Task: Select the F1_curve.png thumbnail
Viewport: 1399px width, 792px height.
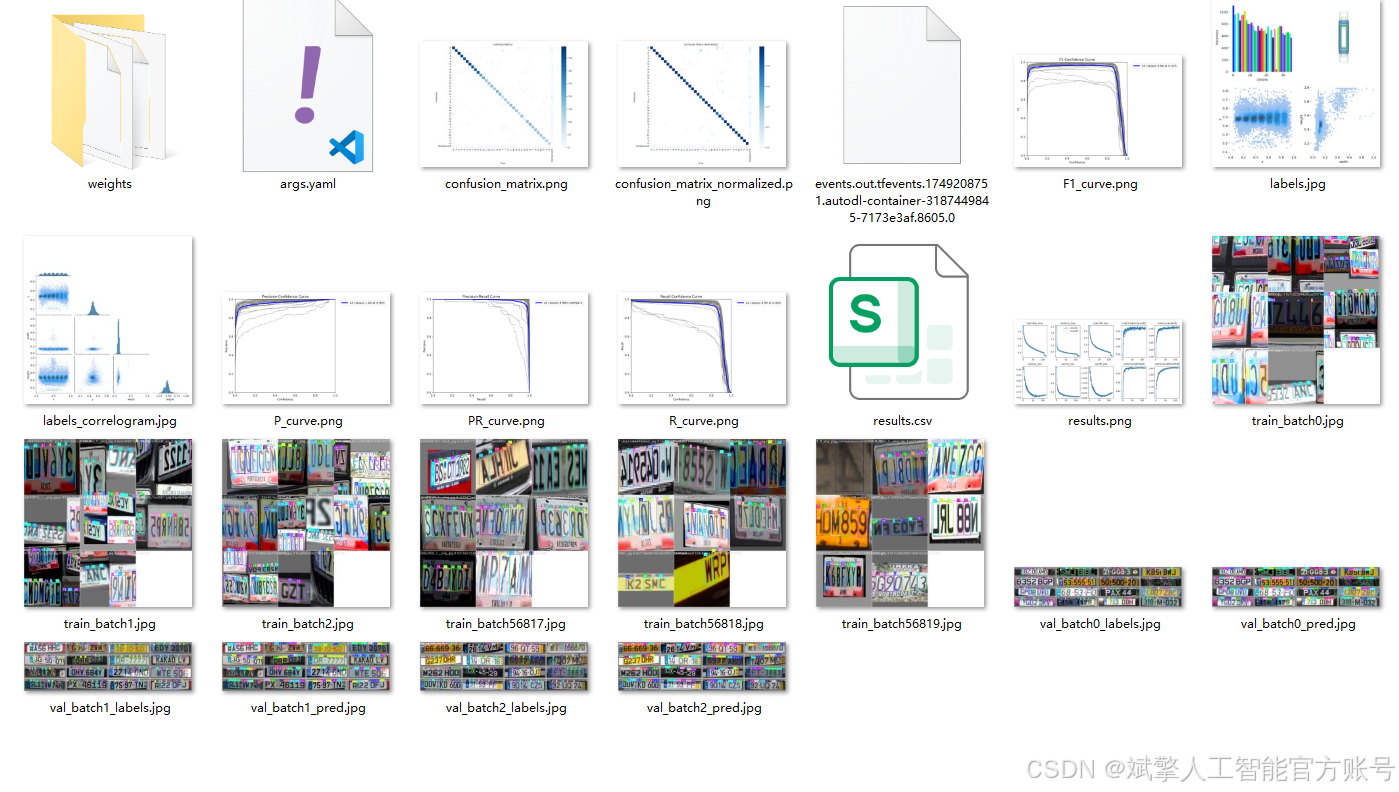Action: (x=1099, y=111)
